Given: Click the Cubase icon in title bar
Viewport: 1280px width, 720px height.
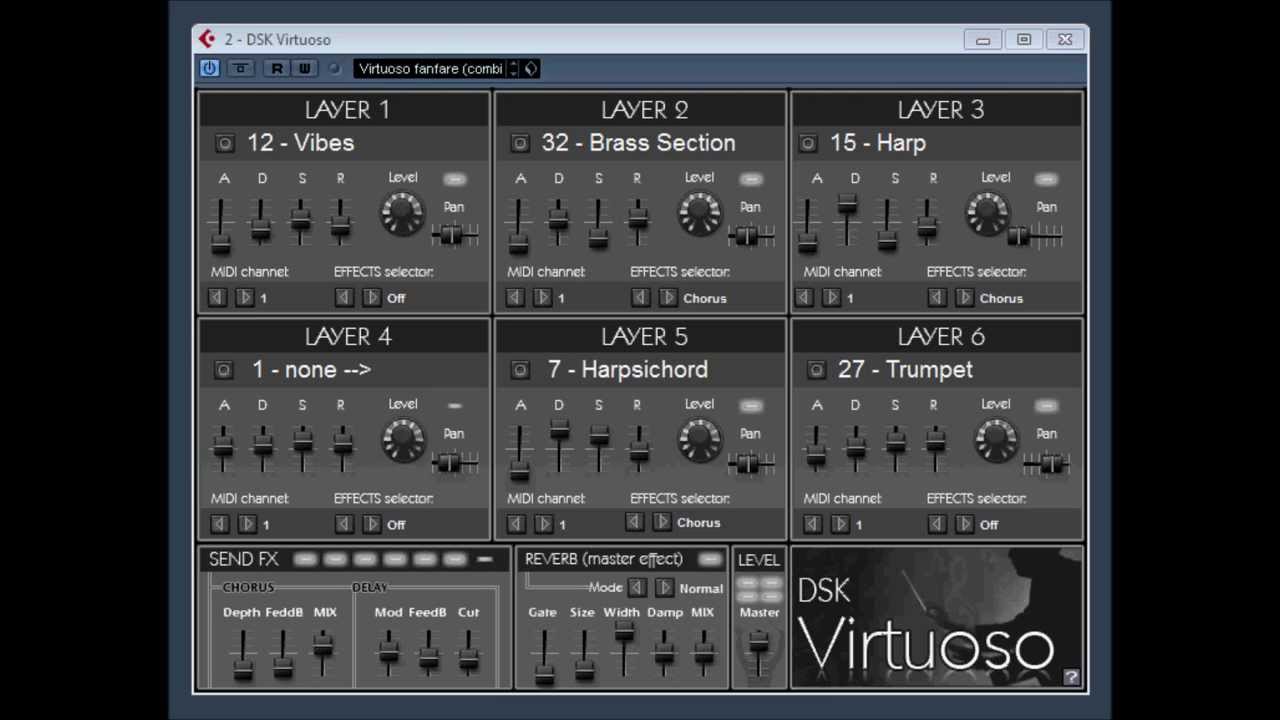Looking at the screenshot, I should (207, 39).
